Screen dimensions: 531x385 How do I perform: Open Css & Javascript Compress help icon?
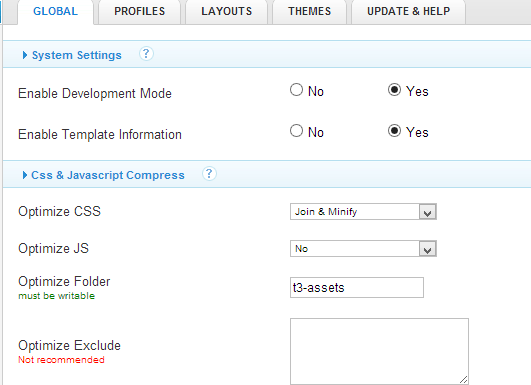click(x=209, y=174)
